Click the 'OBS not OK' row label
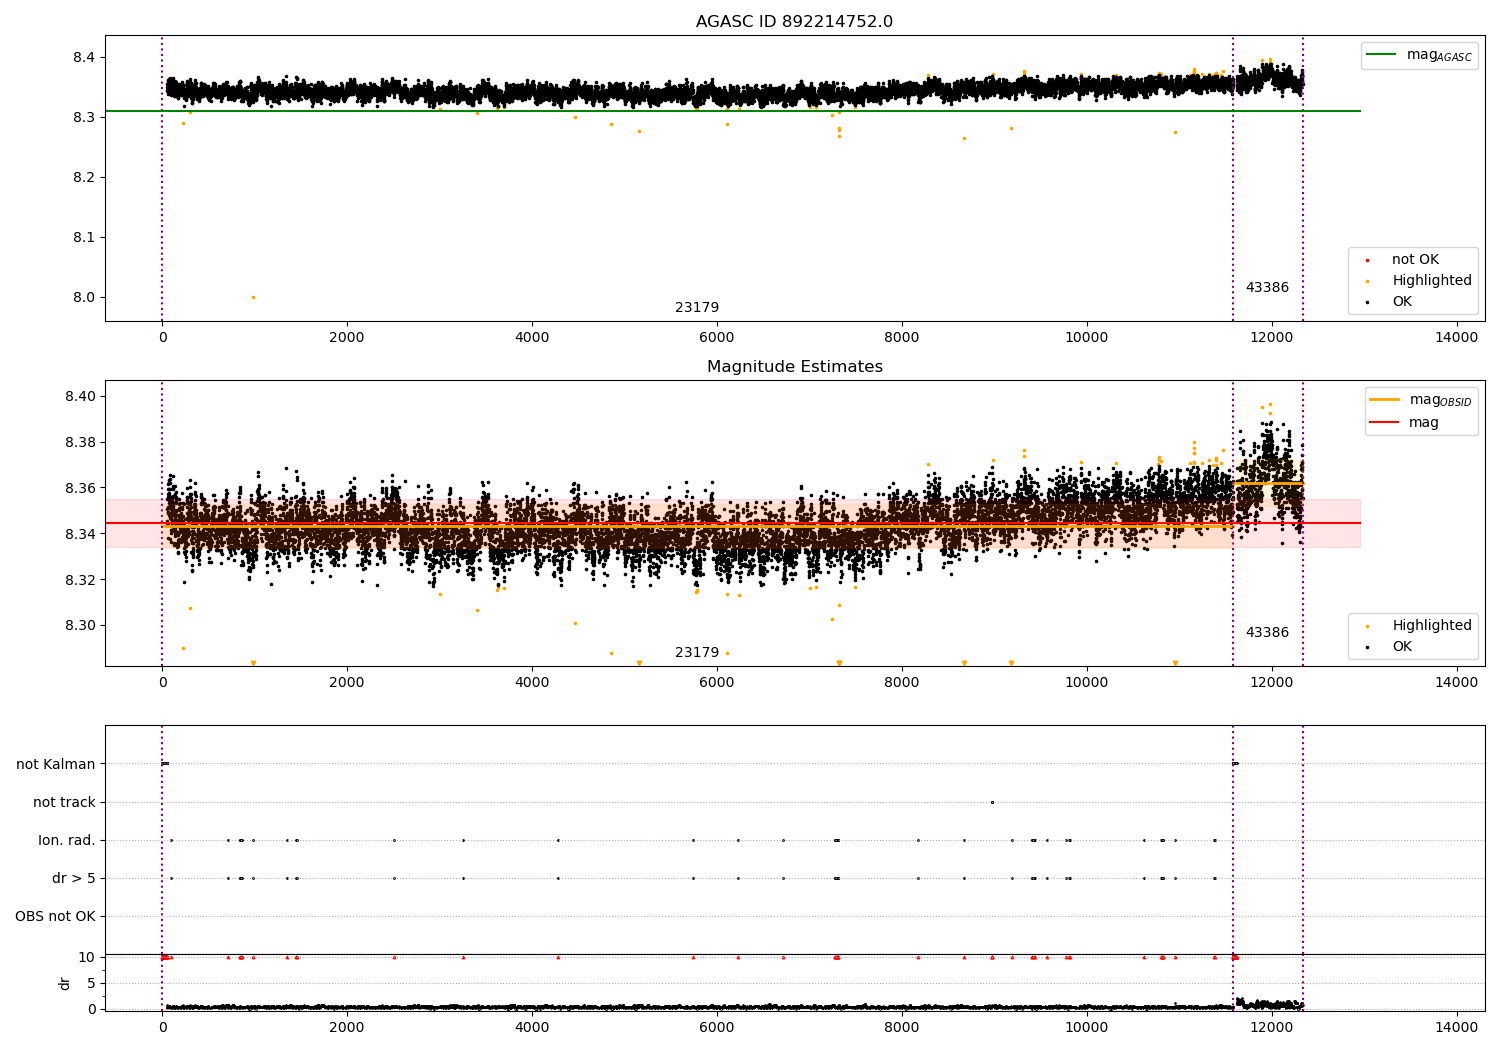The image size is (1500, 1050). [56, 916]
